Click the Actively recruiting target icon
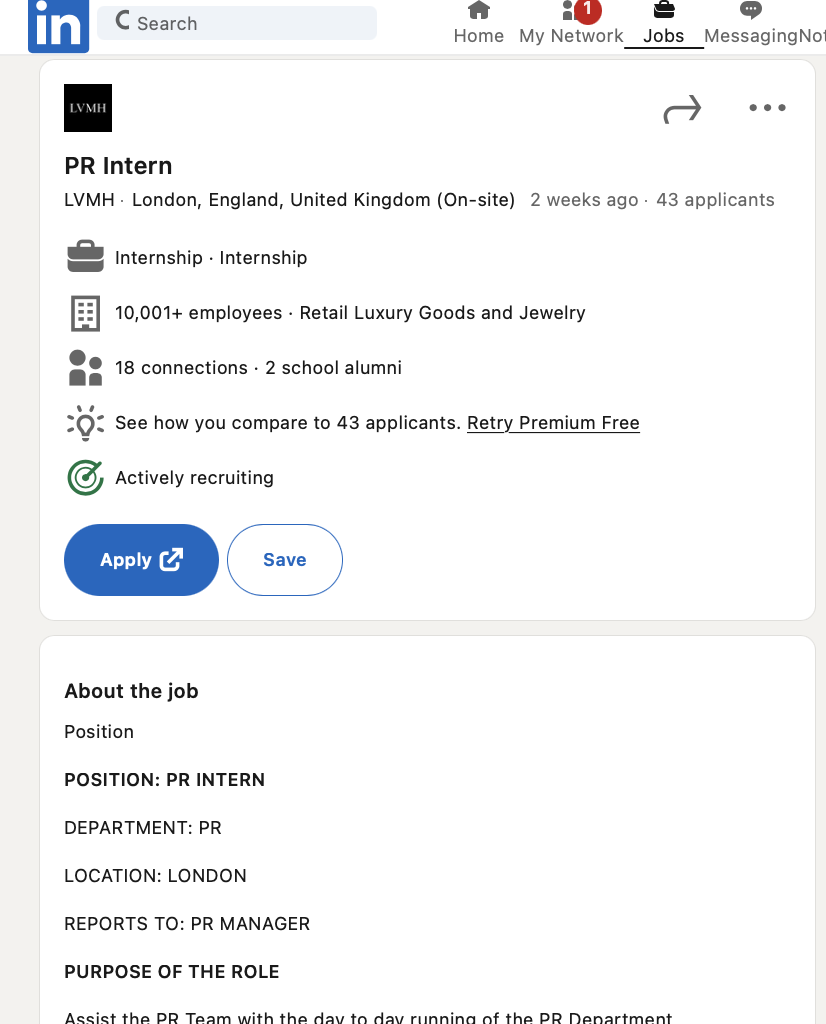The height and width of the screenshot is (1024, 826). coord(86,477)
